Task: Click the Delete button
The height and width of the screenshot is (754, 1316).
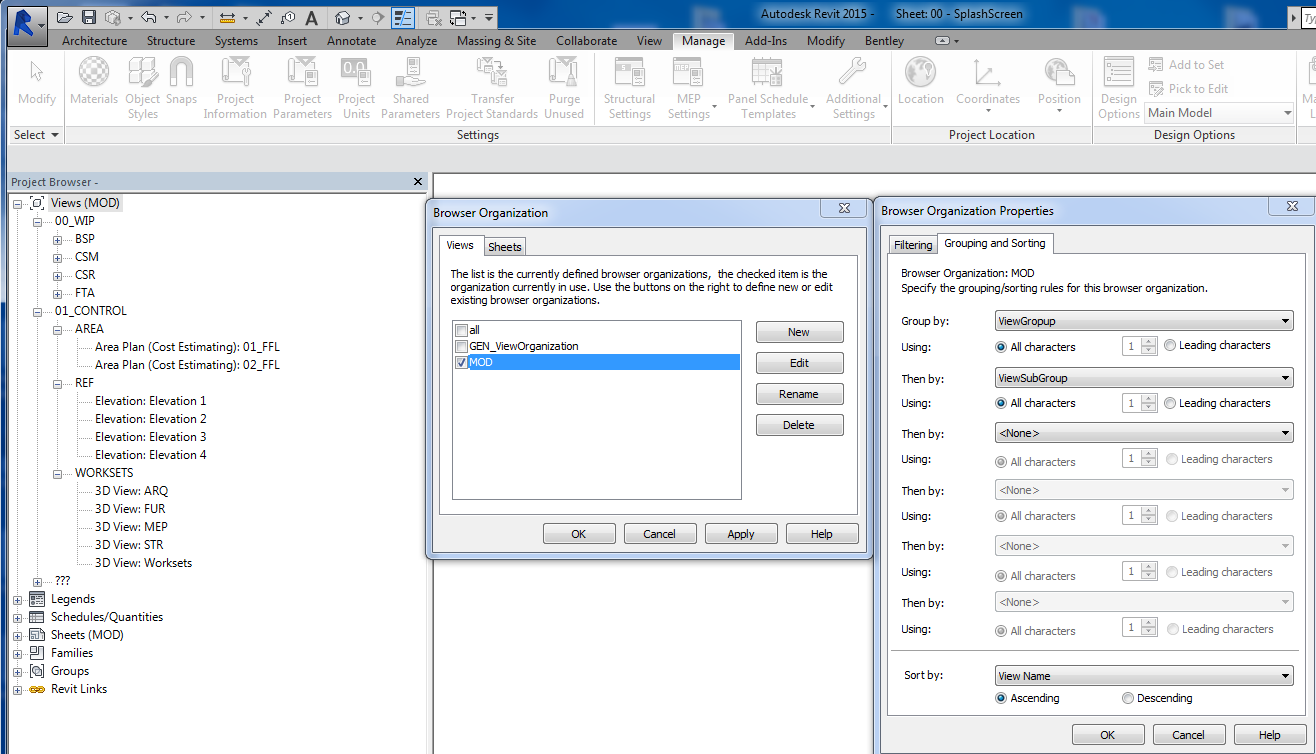Action: coord(799,425)
